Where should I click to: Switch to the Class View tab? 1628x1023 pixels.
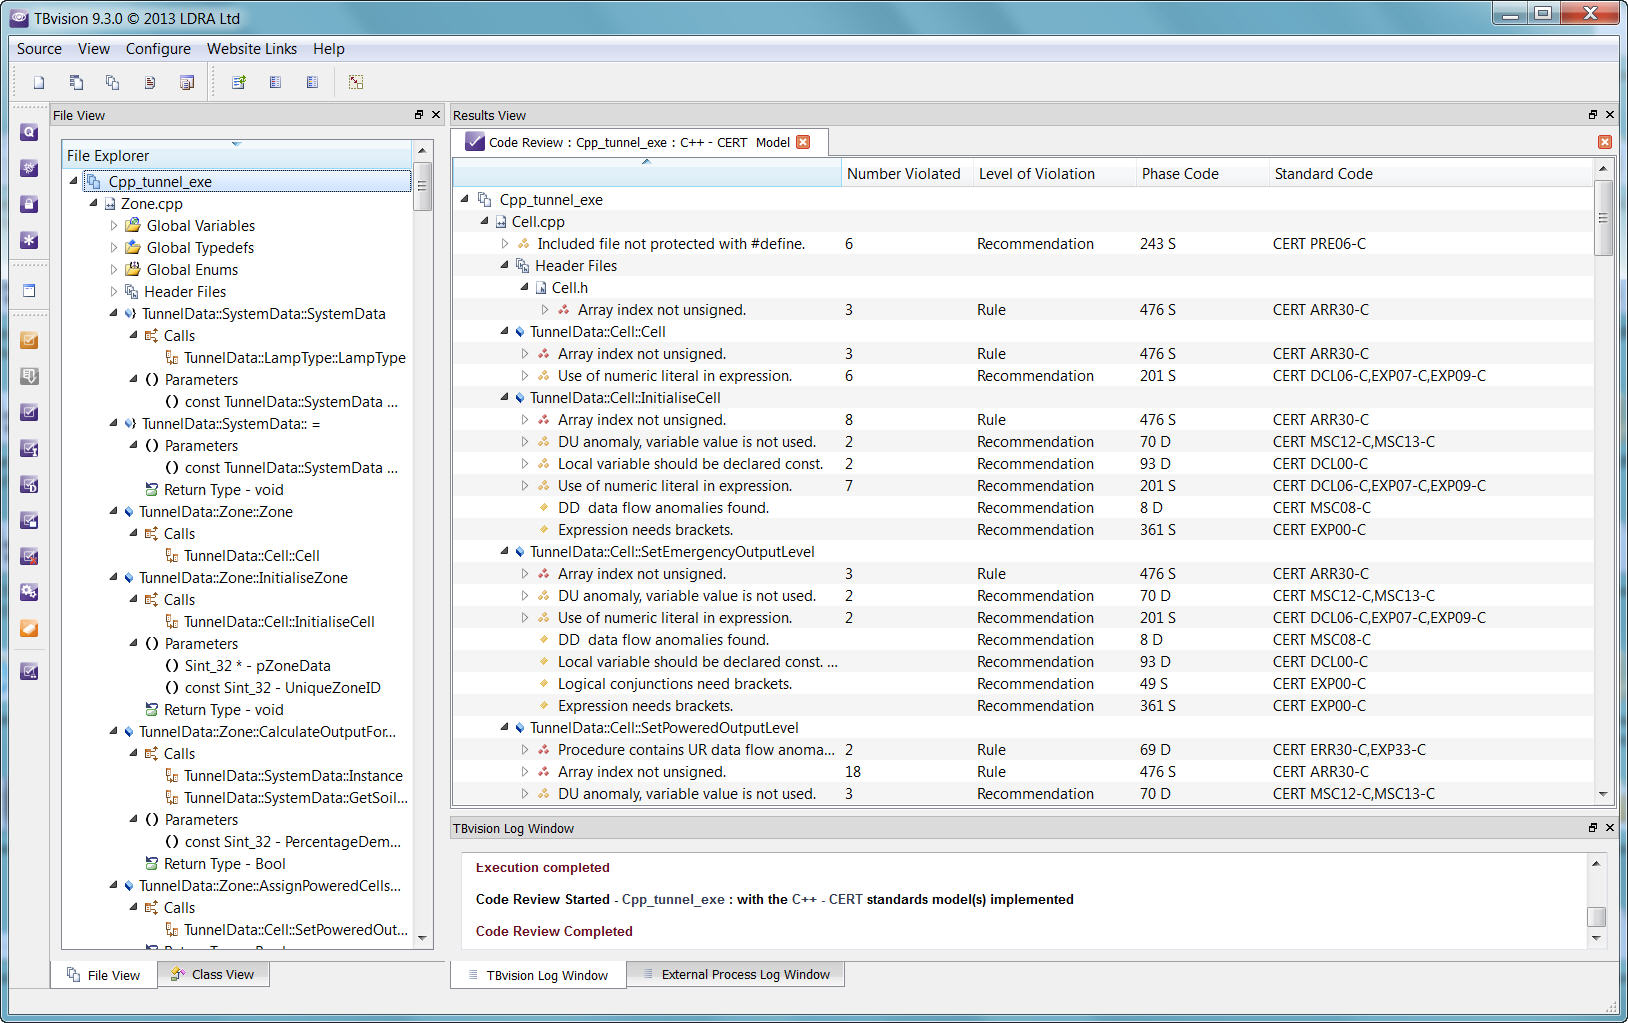point(212,975)
